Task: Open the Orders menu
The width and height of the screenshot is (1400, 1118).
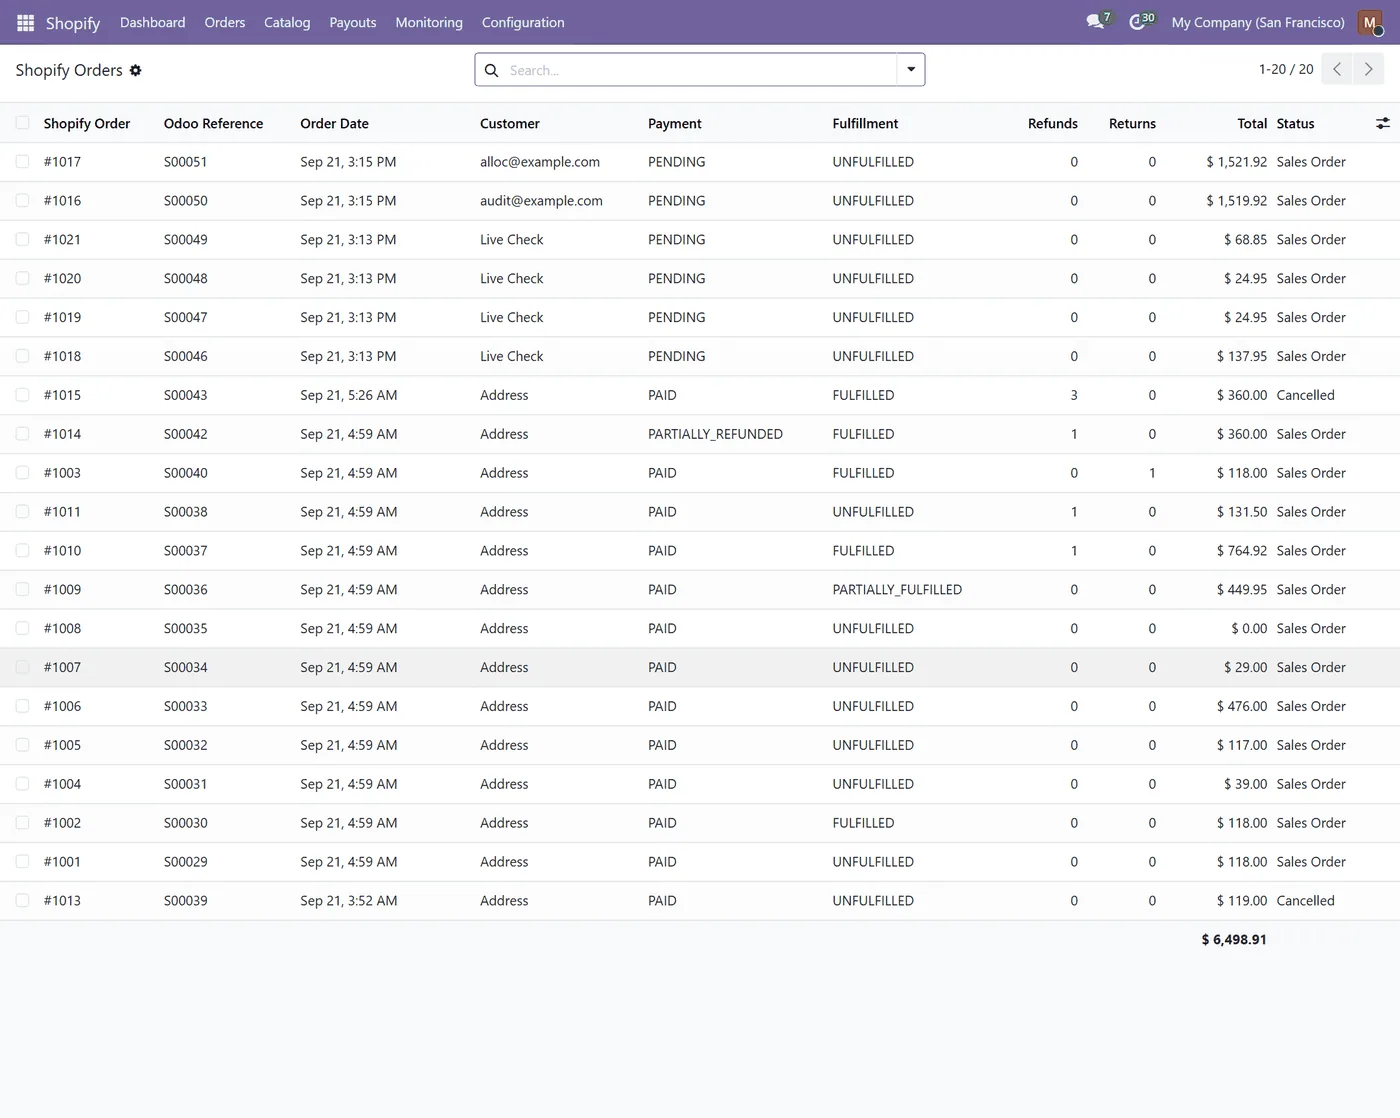Action: [x=224, y=22]
